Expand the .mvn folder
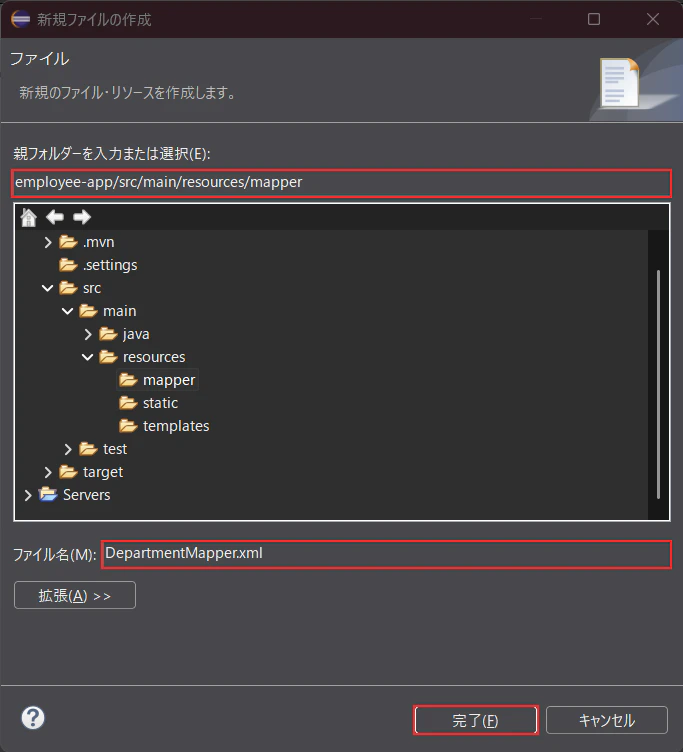The image size is (683, 752). (47, 242)
